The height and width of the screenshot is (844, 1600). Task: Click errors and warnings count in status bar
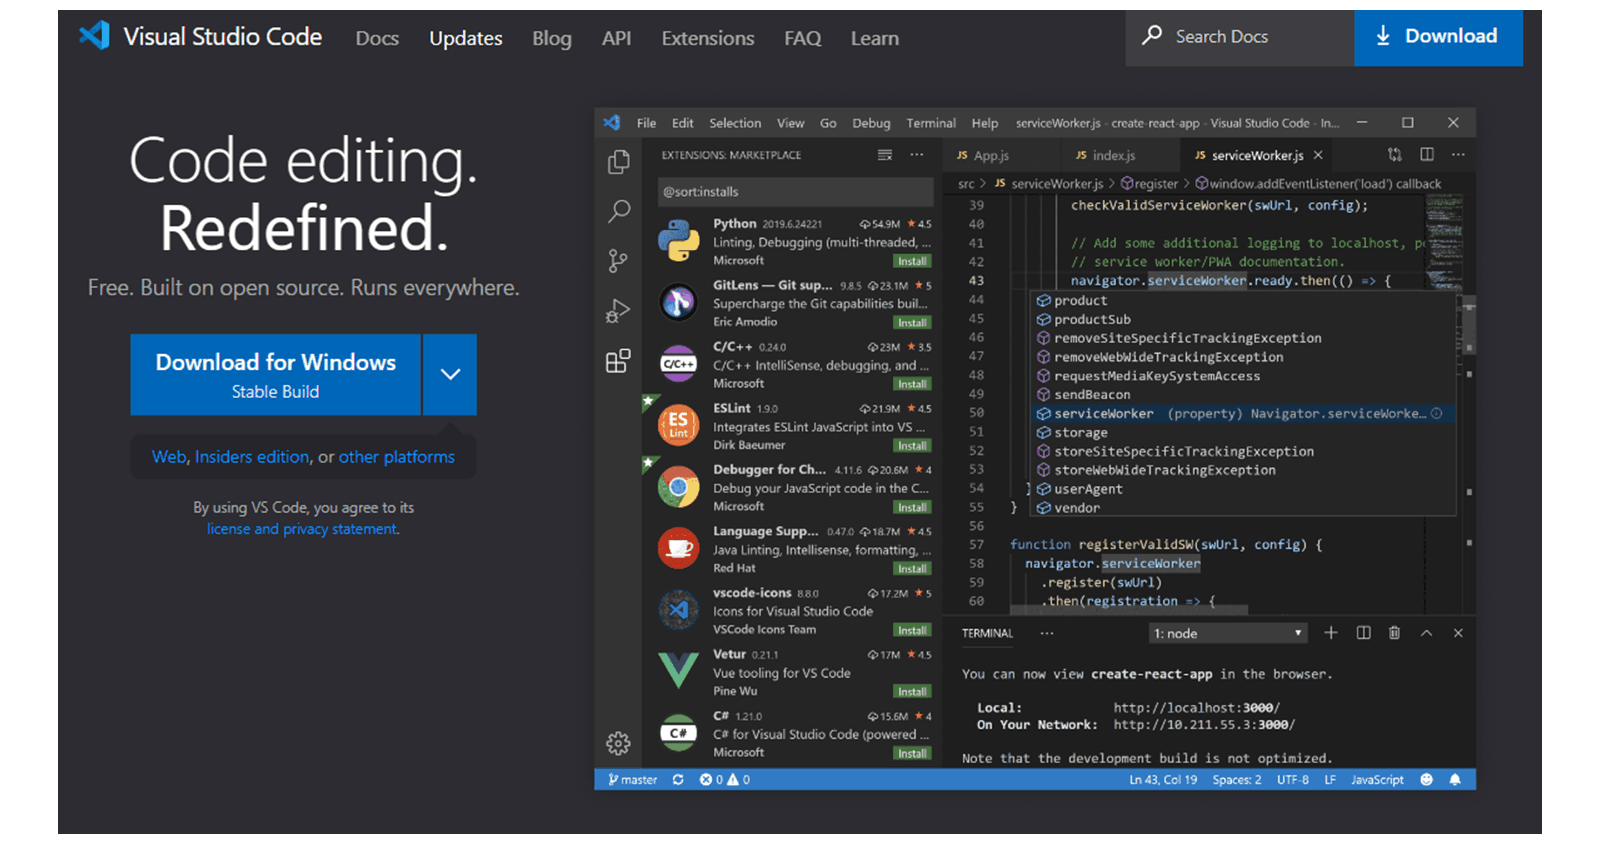click(725, 780)
